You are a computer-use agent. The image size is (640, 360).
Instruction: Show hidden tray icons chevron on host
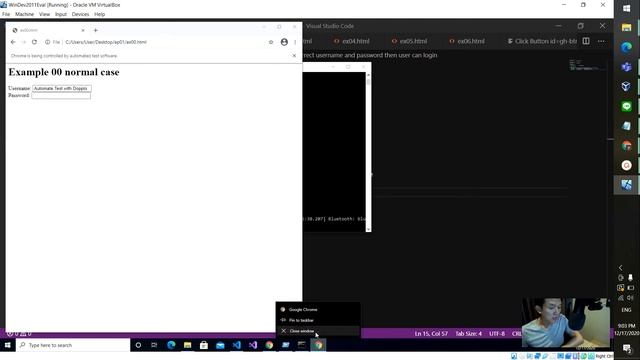tap(621, 268)
